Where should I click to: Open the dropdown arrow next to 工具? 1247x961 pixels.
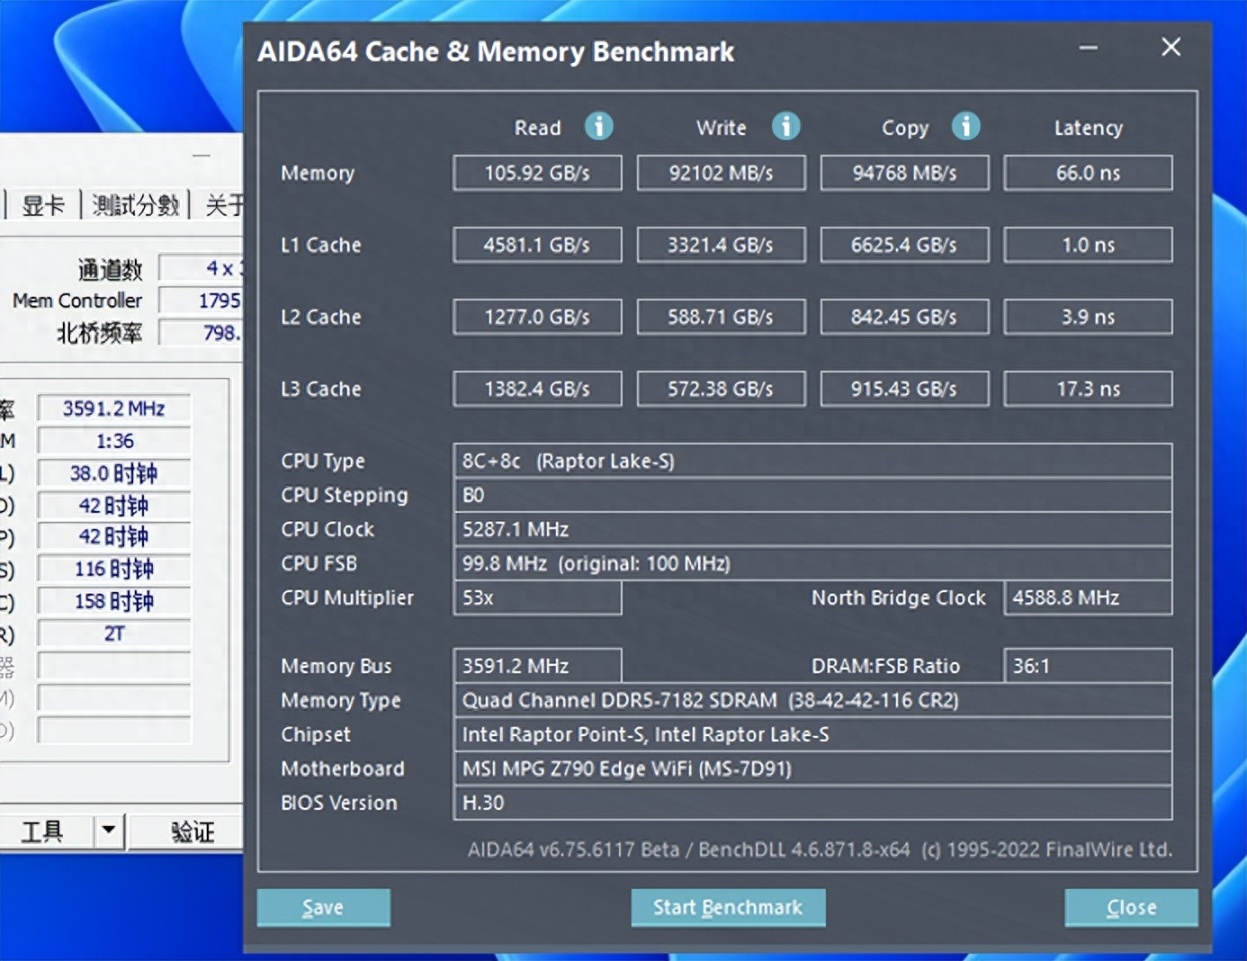[x=109, y=830]
